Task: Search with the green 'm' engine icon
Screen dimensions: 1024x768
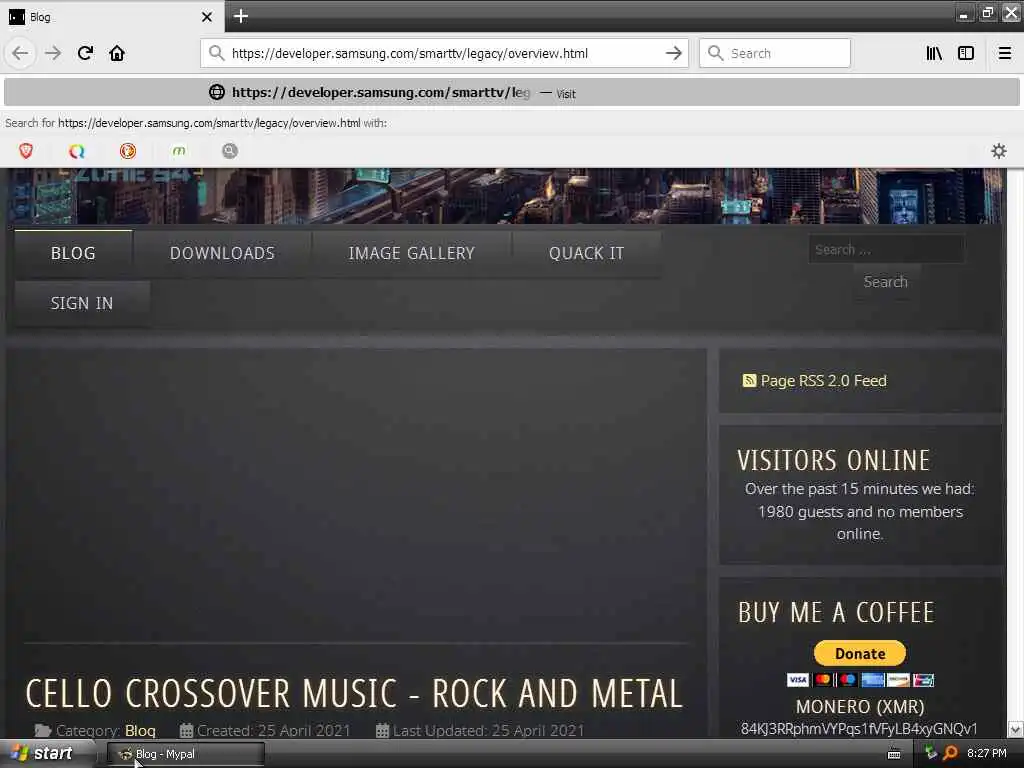Action: [179, 151]
